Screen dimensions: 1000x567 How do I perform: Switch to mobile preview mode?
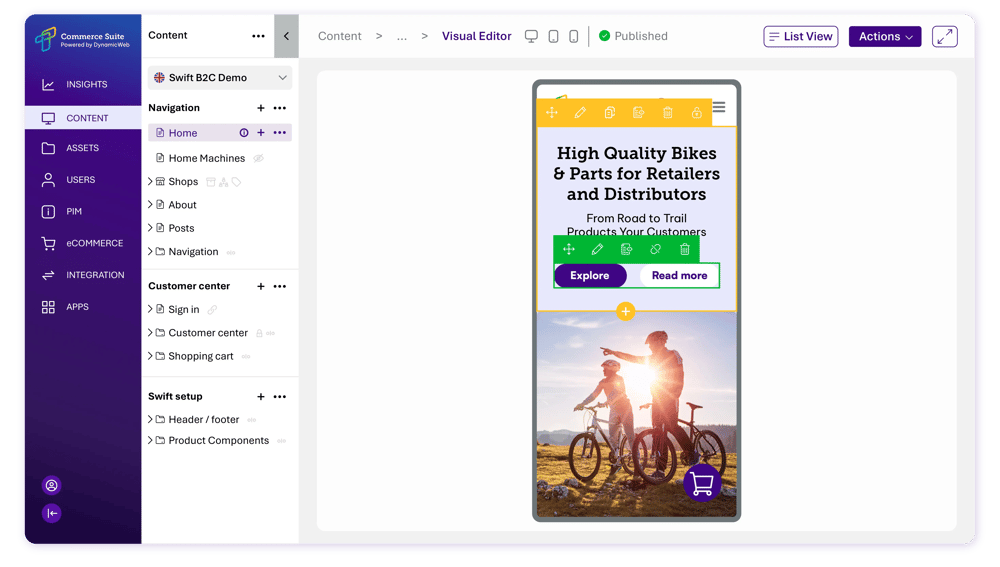click(x=574, y=36)
